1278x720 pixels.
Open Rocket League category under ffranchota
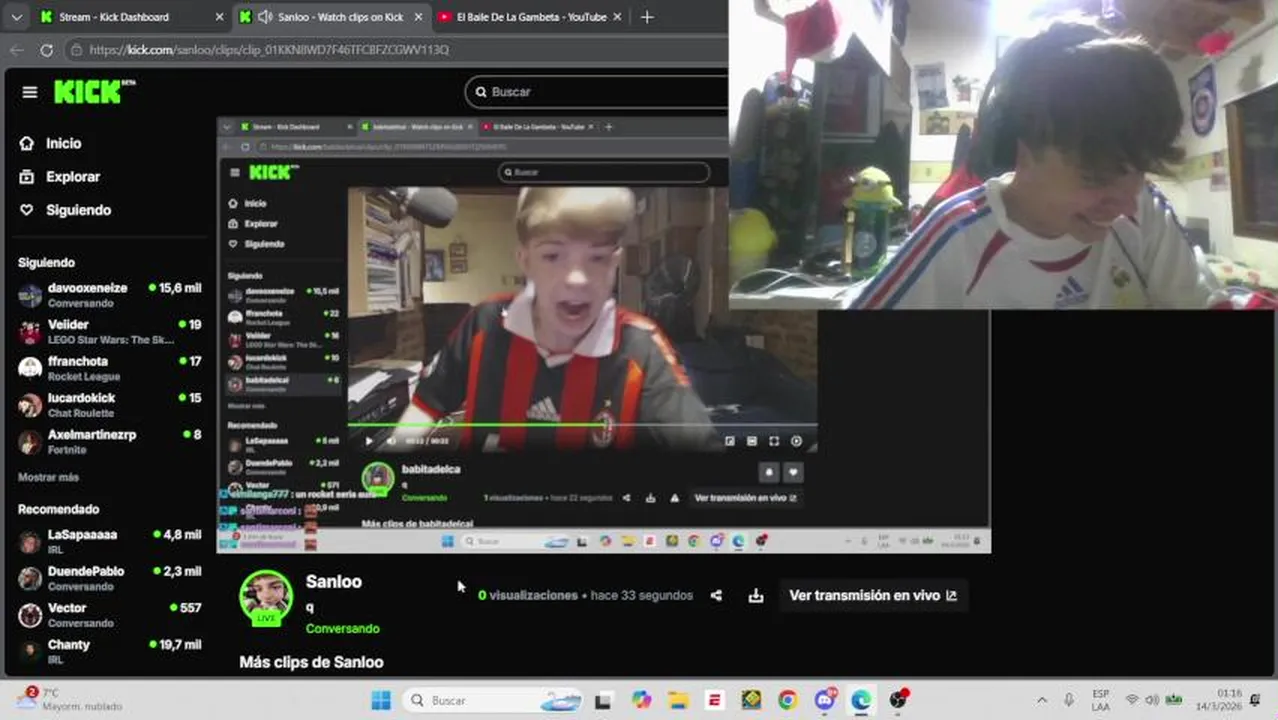[x=84, y=377]
